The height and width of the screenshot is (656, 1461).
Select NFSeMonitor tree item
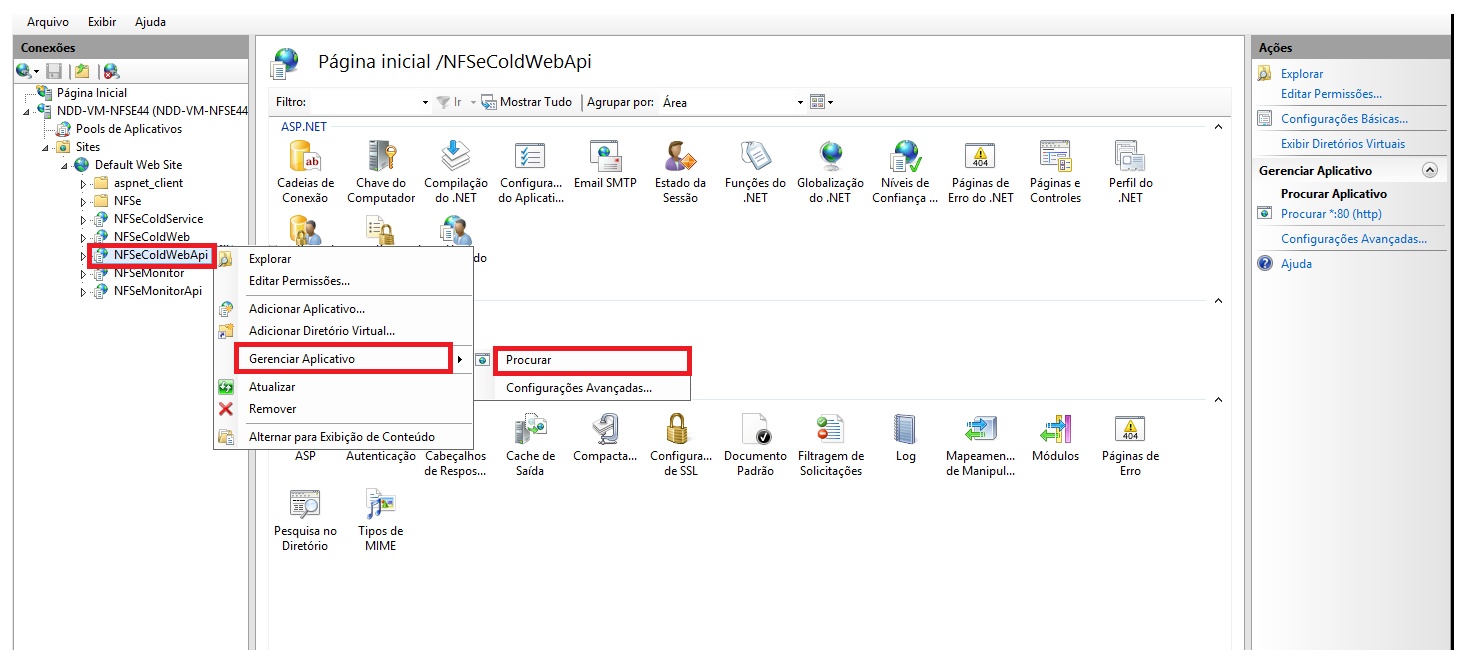[149, 273]
